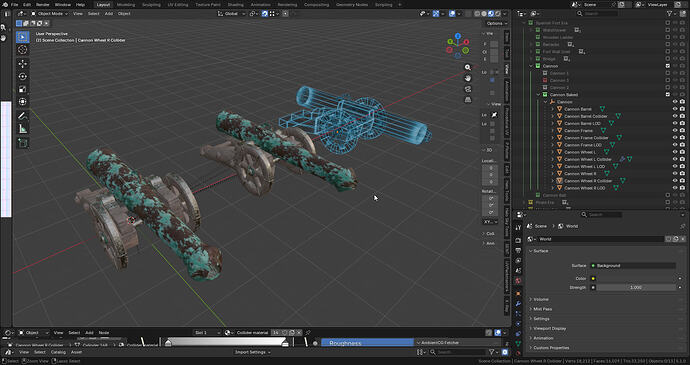Select the Measure tool
Viewport: 690px width, 365px height.
[22, 129]
